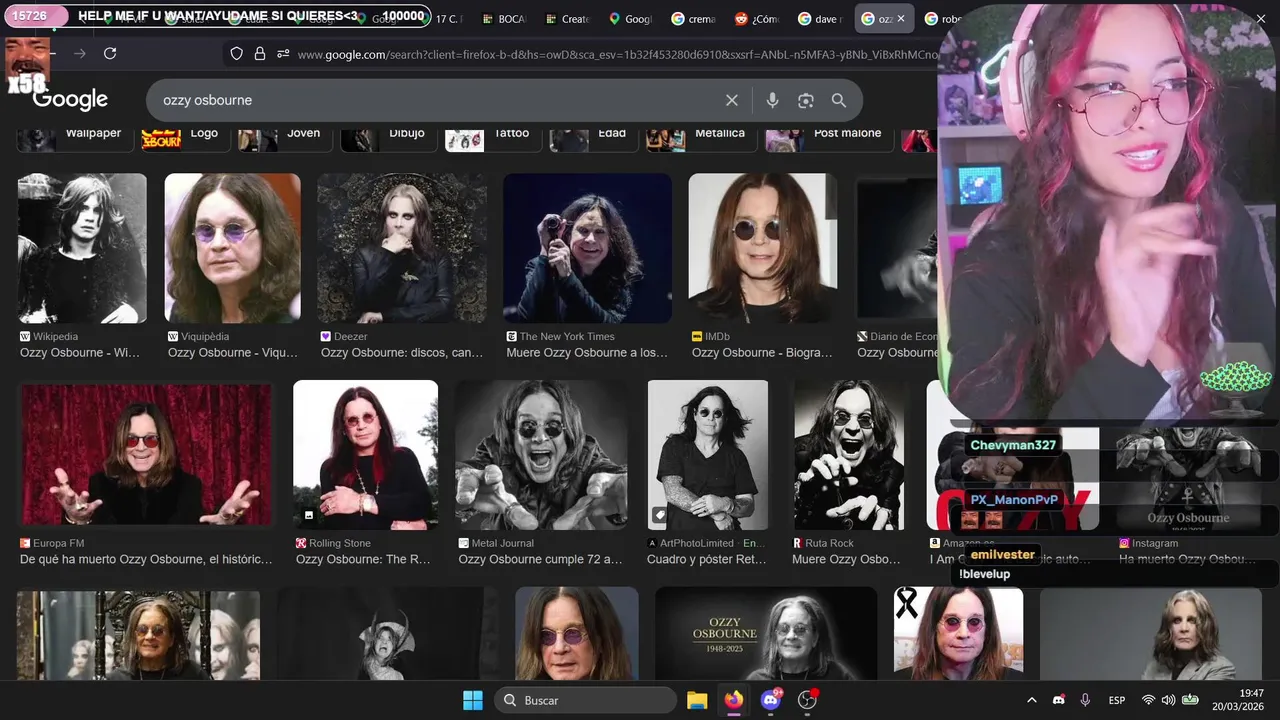The width and height of the screenshot is (1280, 720).
Task: Open OBS Studio from the taskbar
Action: 808,700
